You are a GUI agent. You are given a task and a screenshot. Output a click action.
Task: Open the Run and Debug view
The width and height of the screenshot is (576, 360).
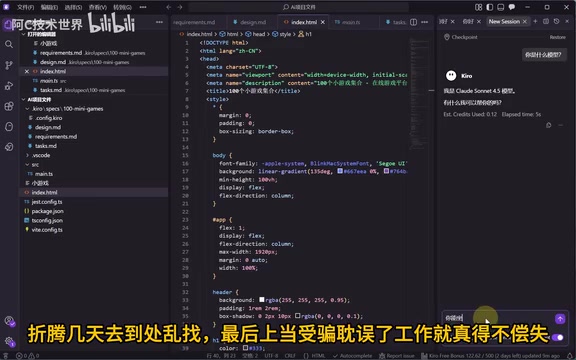9,86
